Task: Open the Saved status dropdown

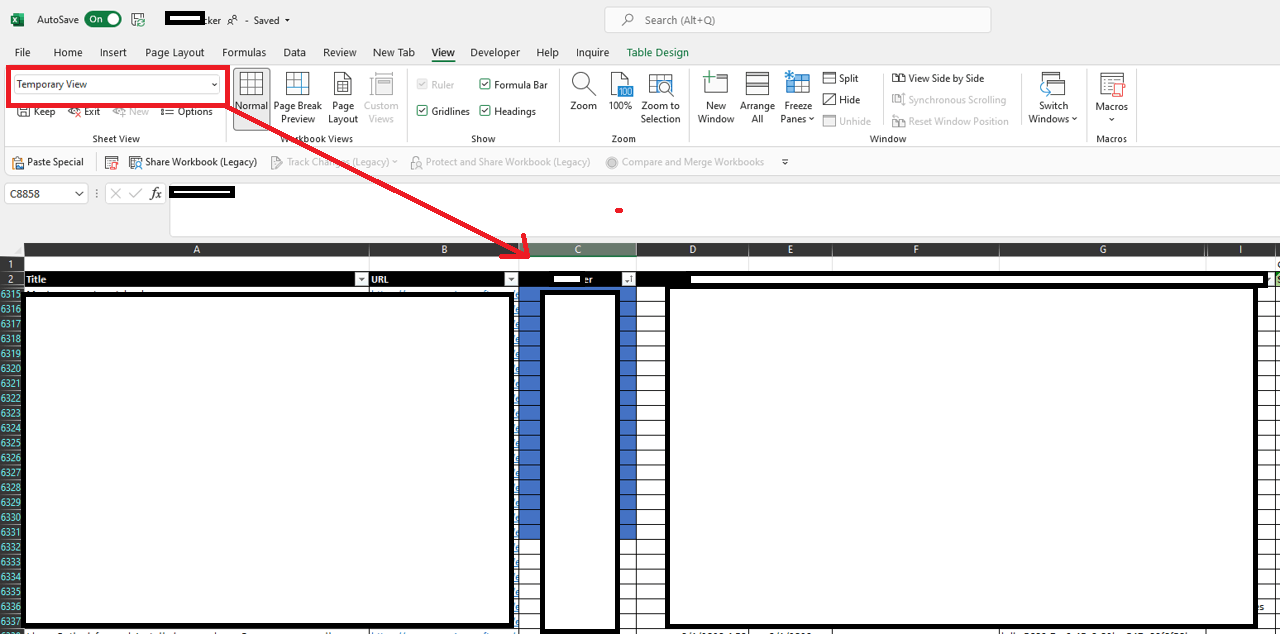Action: pyautogui.click(x=272, y=20)
